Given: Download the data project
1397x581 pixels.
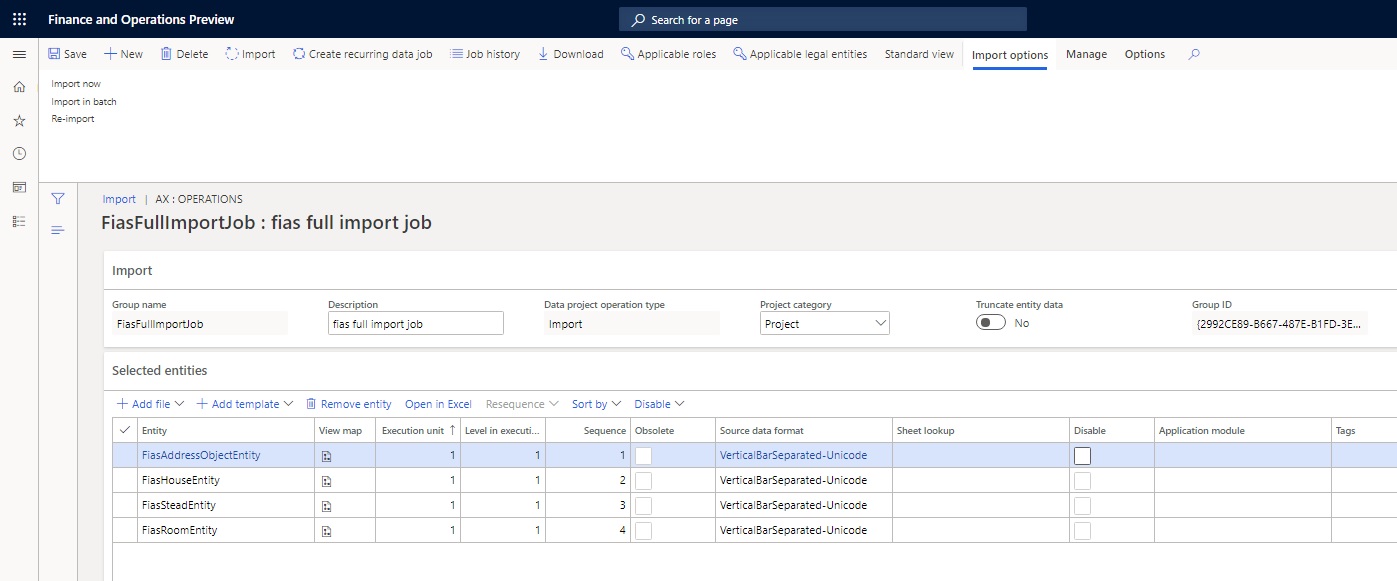Looking at the screenshot, I should click(570, 54).
